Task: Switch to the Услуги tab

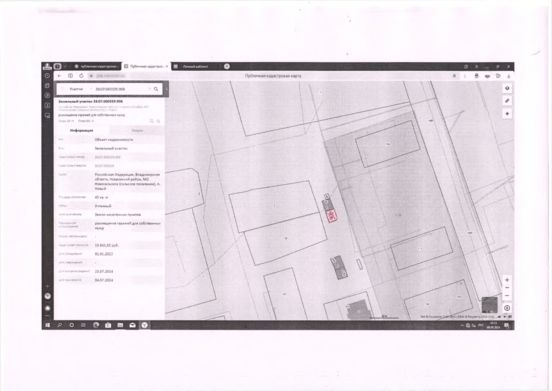Action: 137,131
